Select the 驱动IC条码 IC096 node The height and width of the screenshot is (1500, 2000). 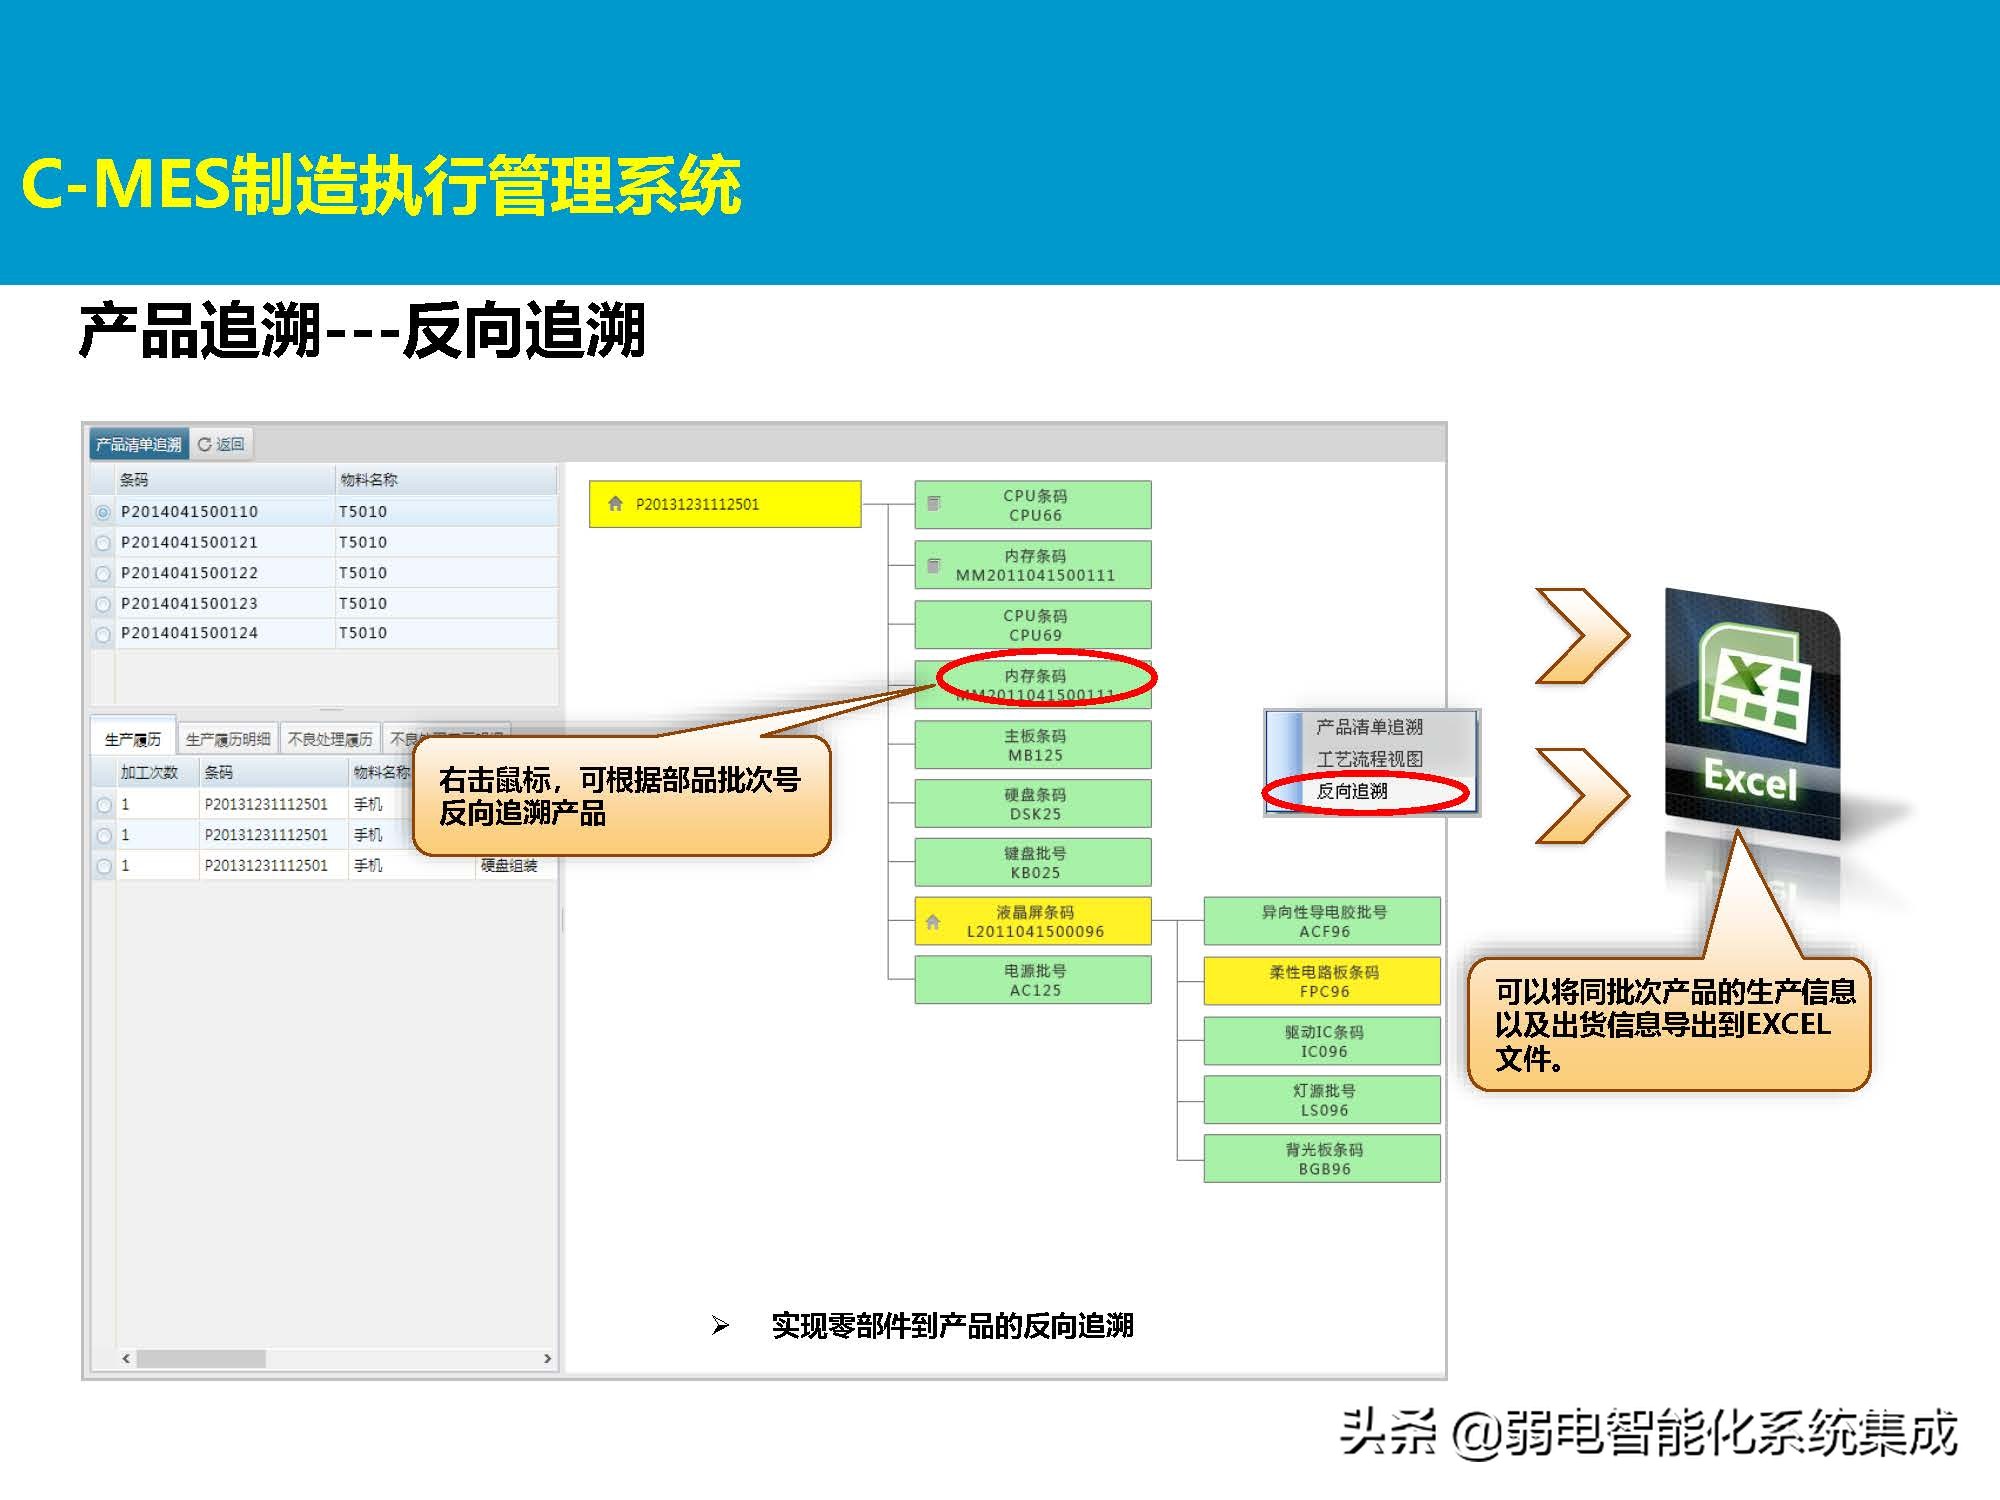point(1322,1041)
